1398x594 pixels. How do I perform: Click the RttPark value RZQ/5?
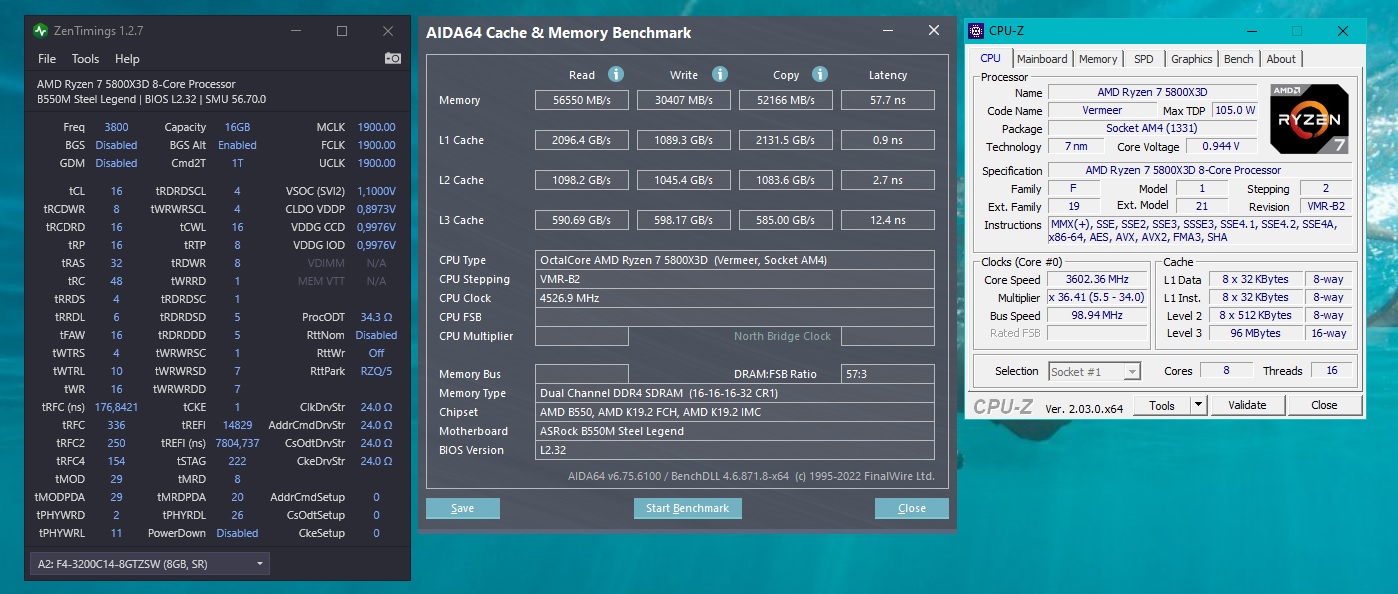tap(376, 371)
